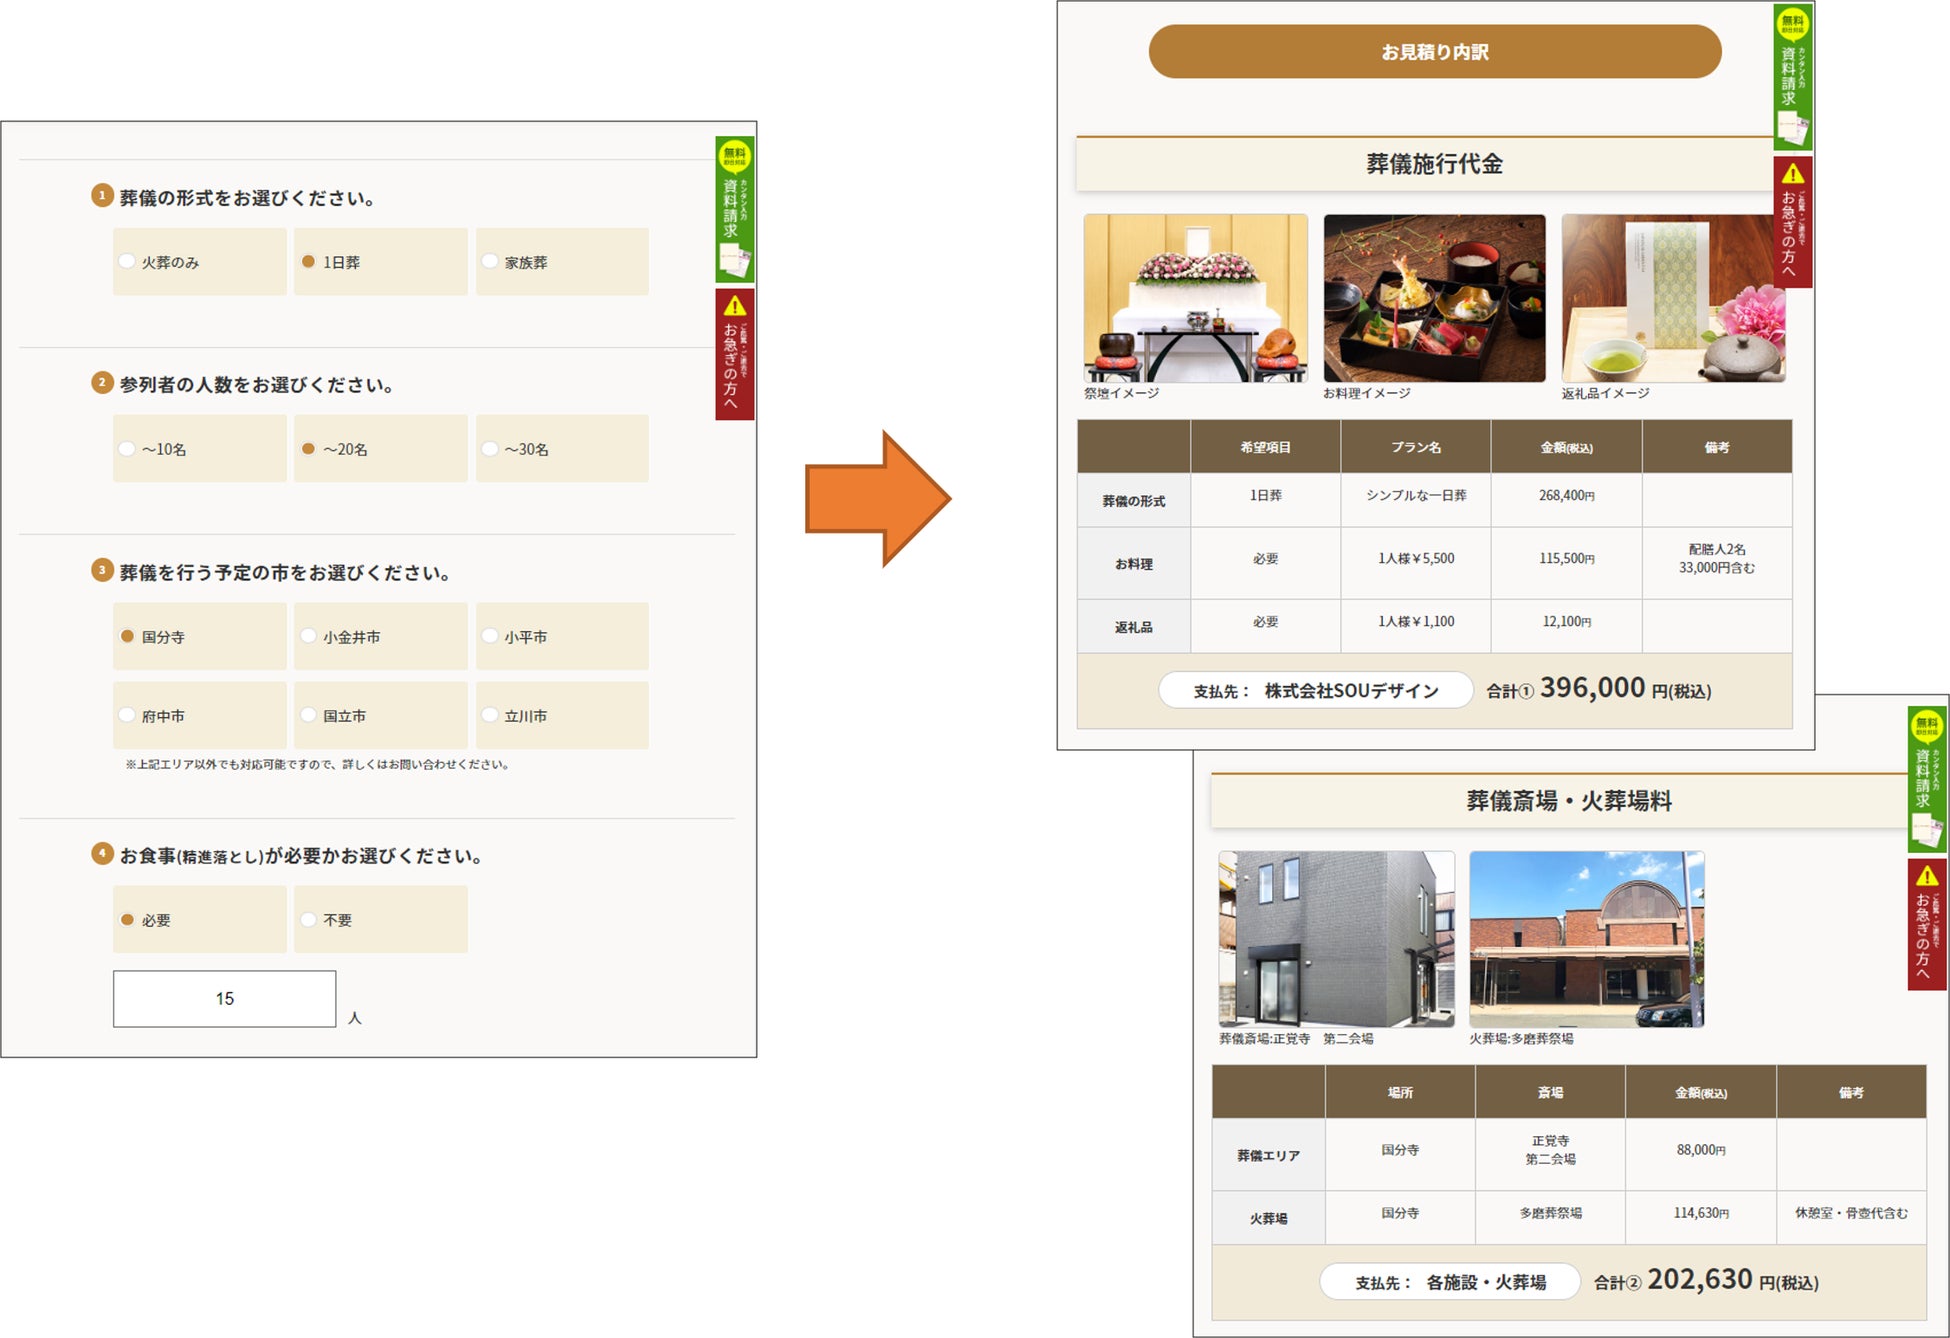This screenshot has height=1338, width=1950.
Task: Open the green 資料請求 banner beside お見積り内訳
Action: (1792, 77)
